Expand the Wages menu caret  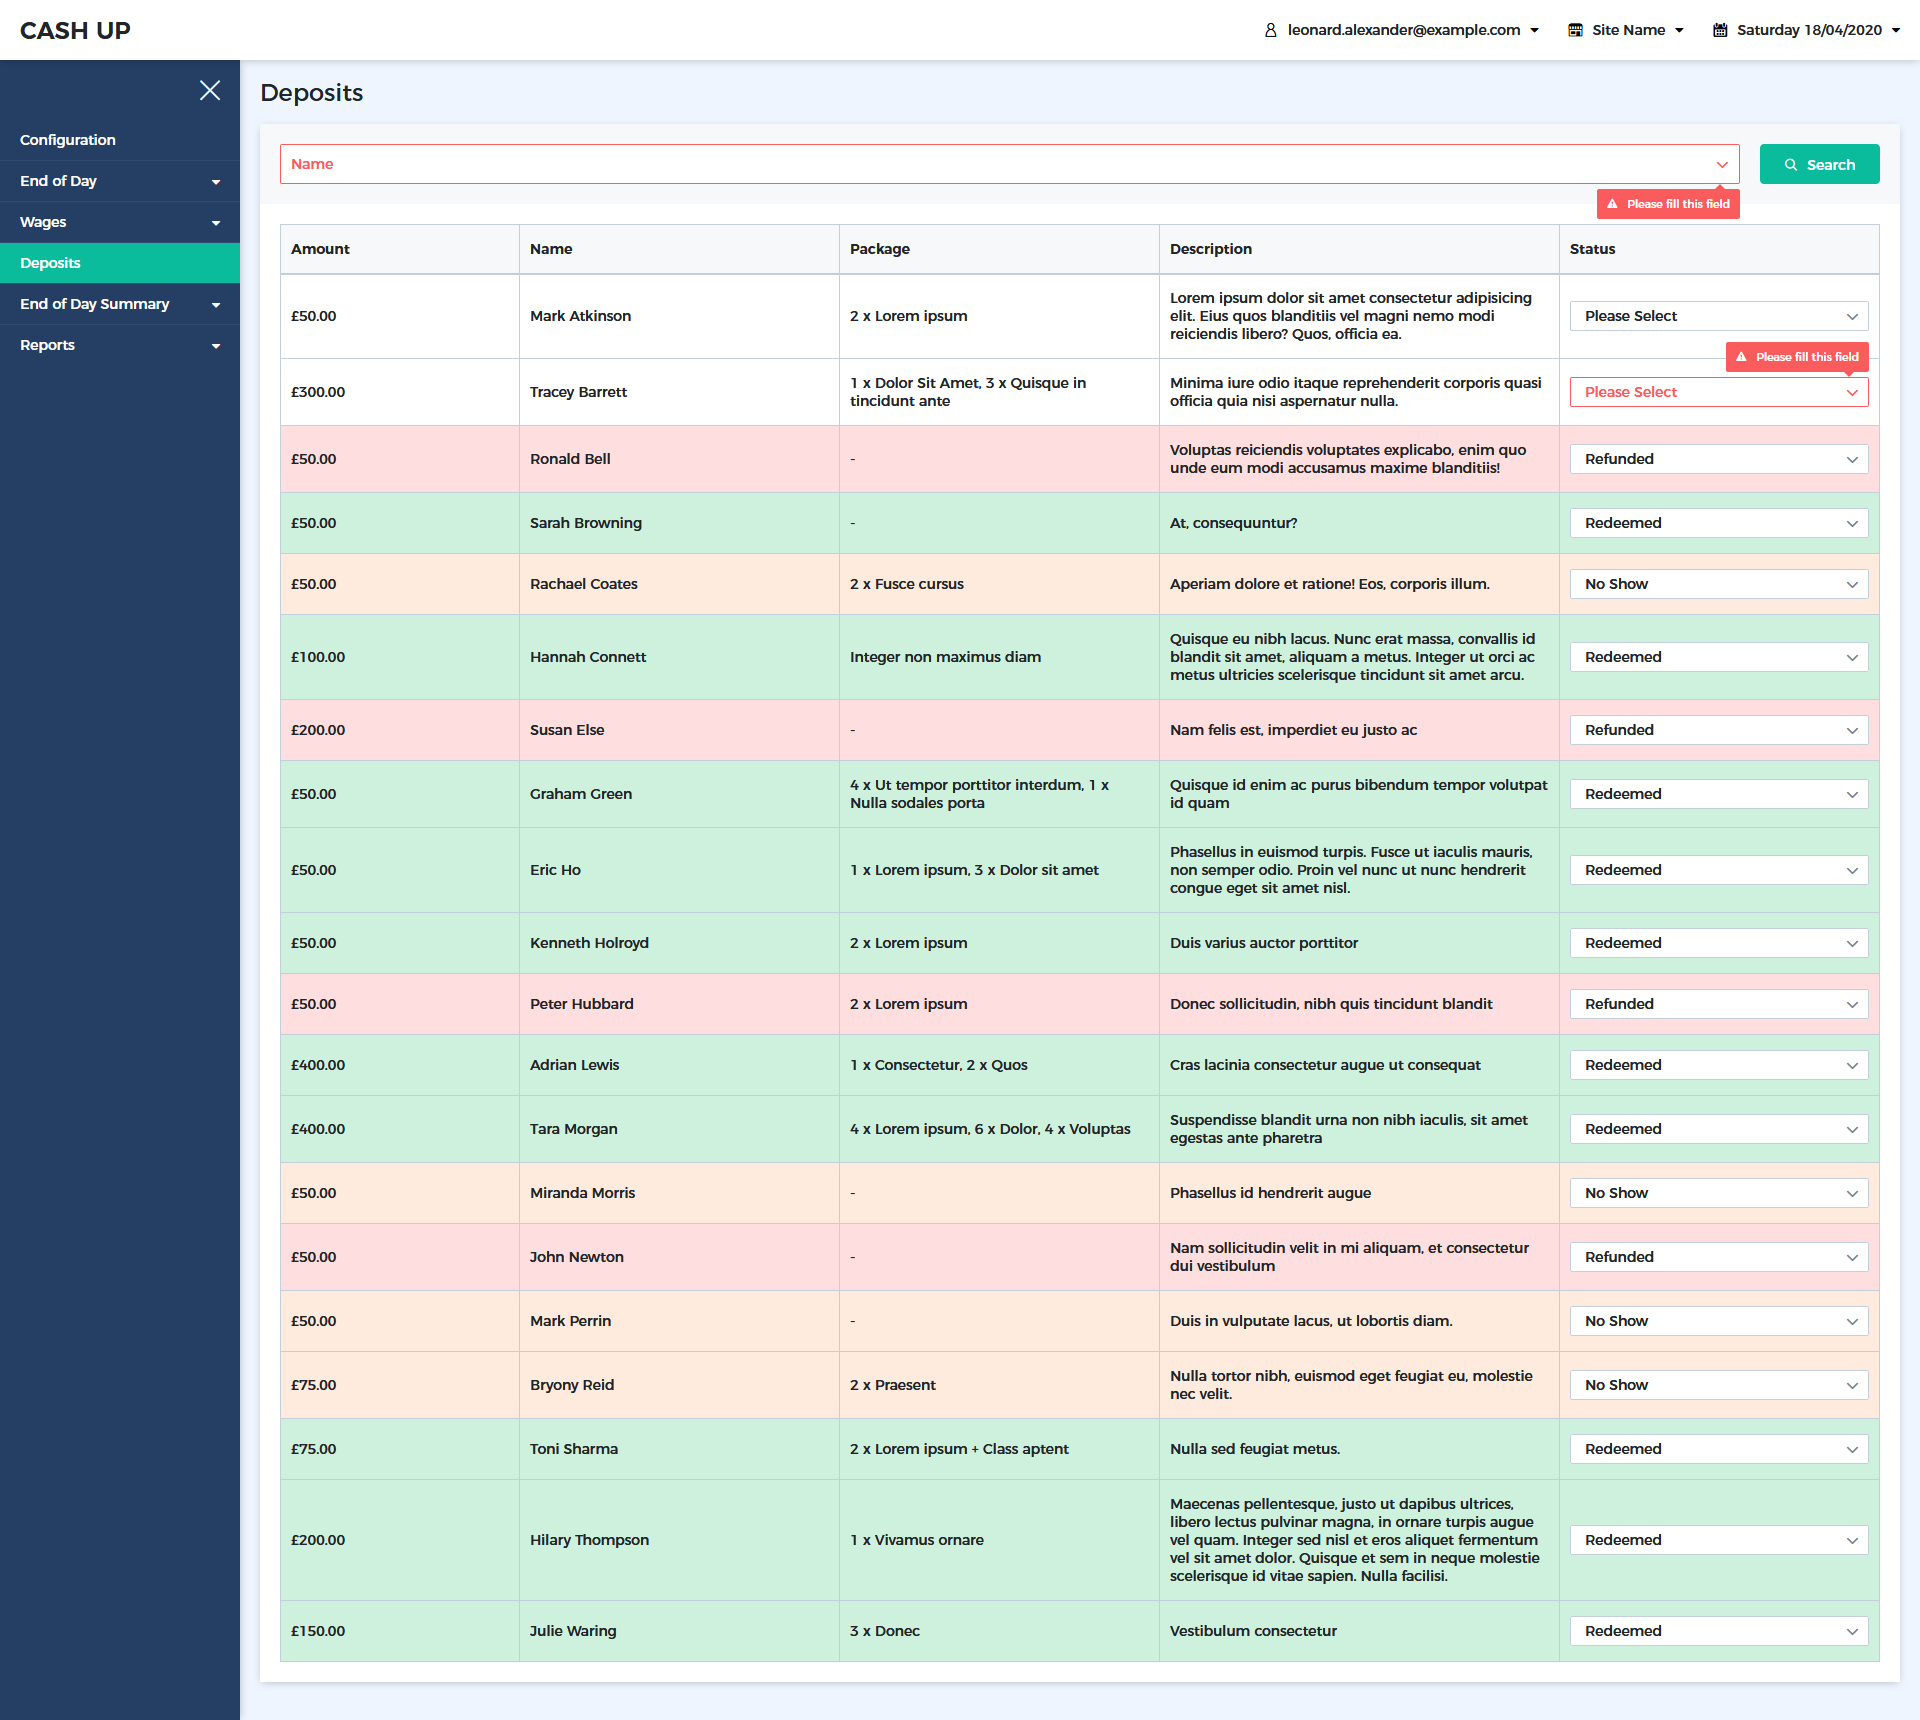coord(216,223)
